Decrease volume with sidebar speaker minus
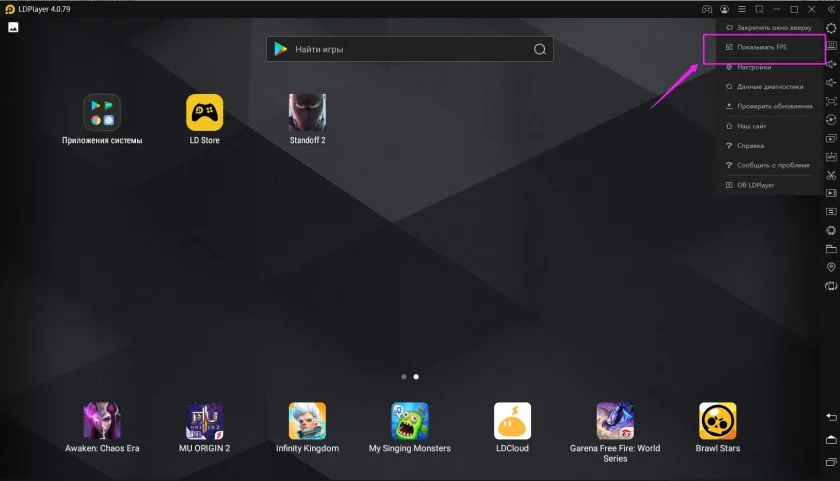 click(x=831, y=82)
